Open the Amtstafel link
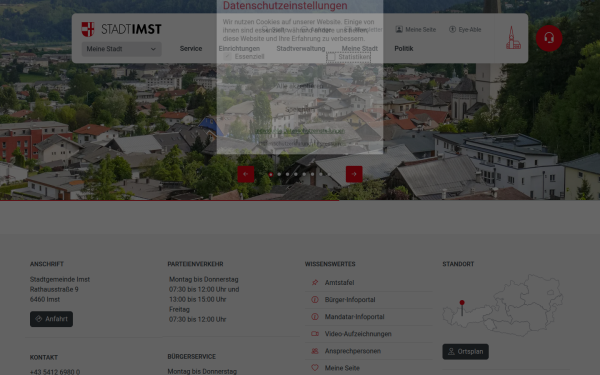Screen dimensions: 600x375 pos(339,282)
